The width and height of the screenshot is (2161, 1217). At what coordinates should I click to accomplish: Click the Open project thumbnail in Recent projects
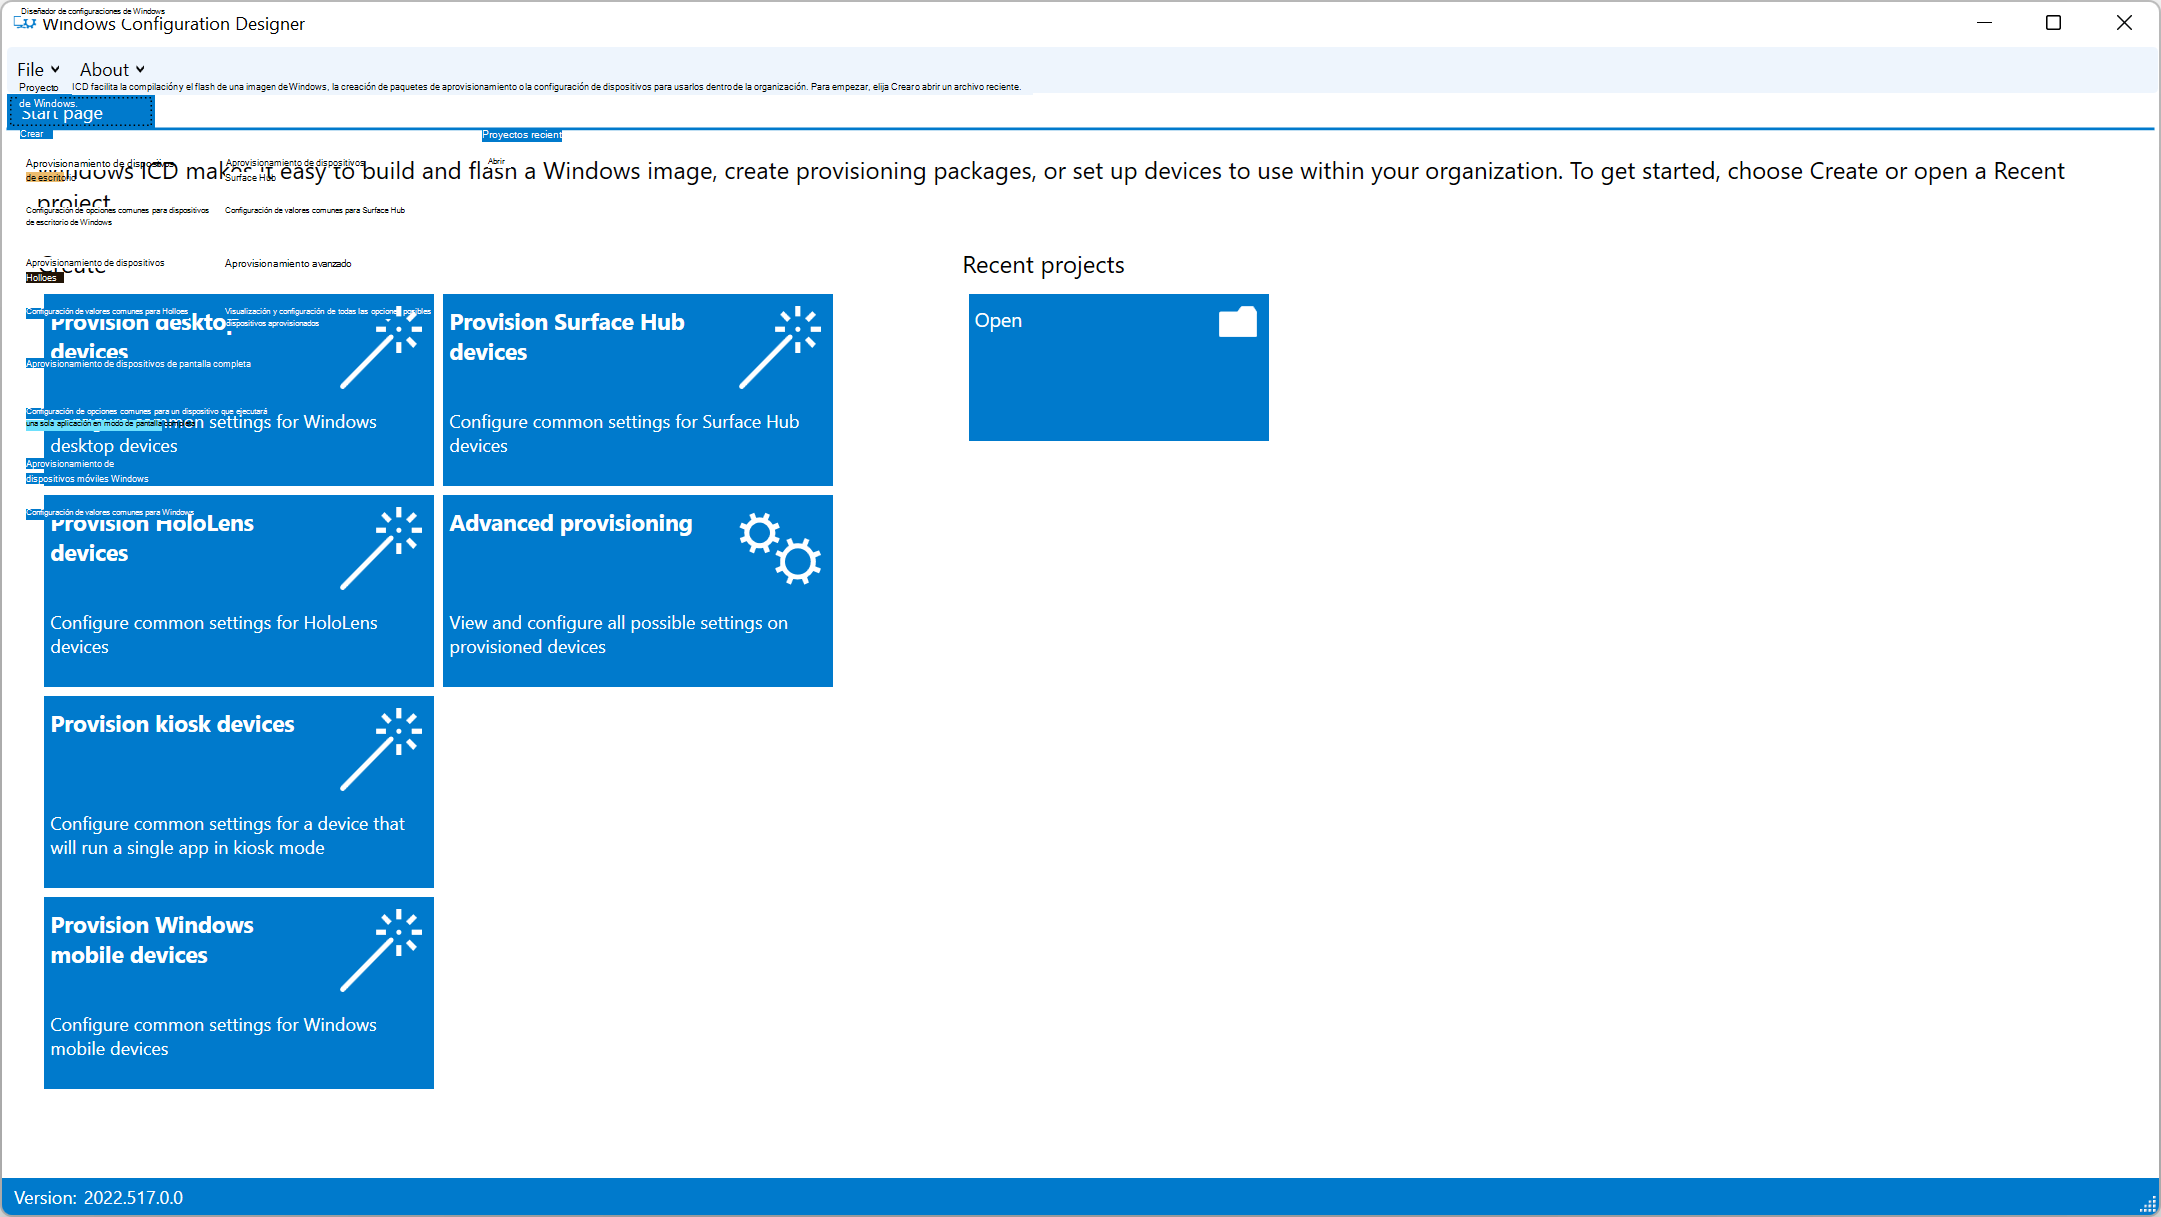[x=1119, y=367]
